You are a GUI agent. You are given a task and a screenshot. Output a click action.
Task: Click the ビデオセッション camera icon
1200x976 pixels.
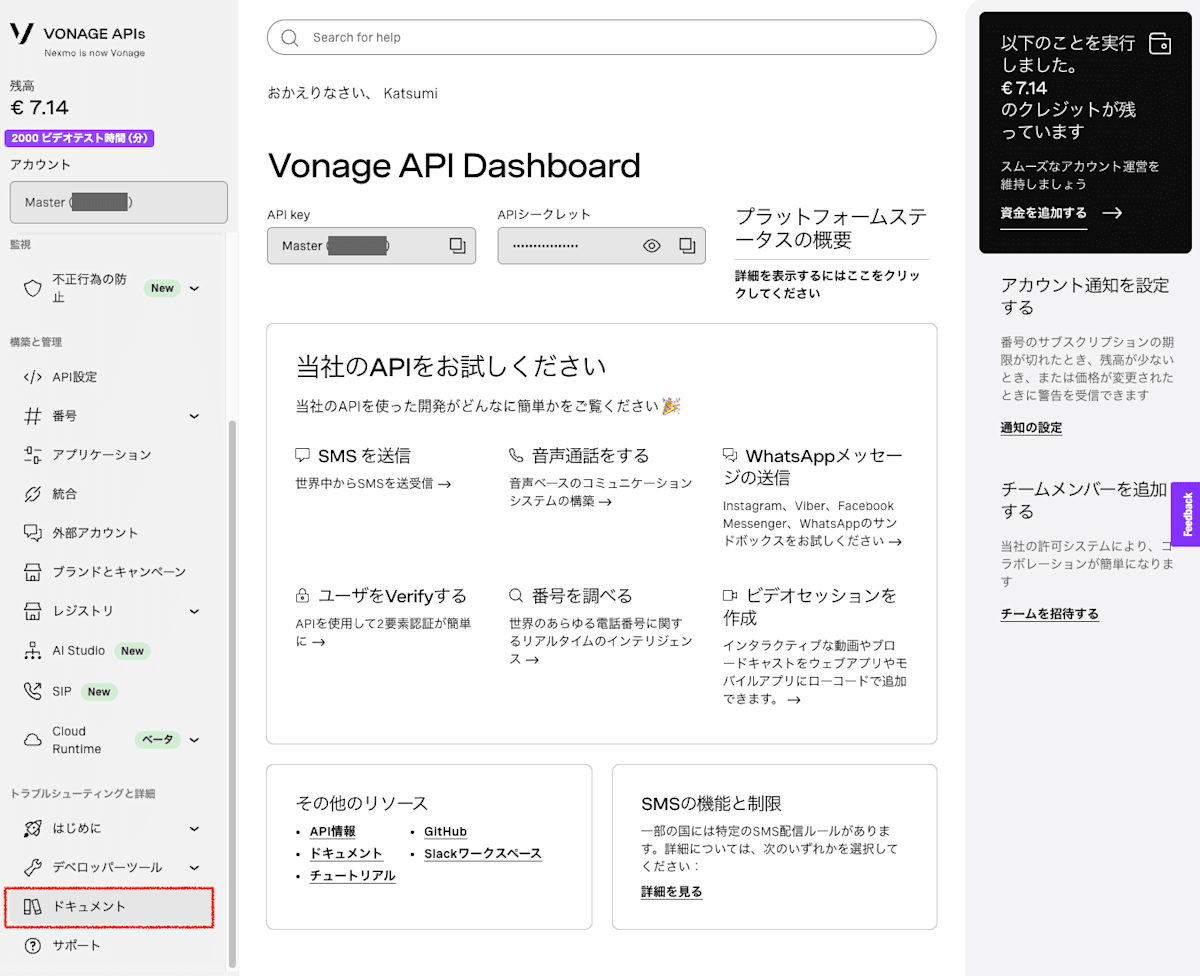730,596
